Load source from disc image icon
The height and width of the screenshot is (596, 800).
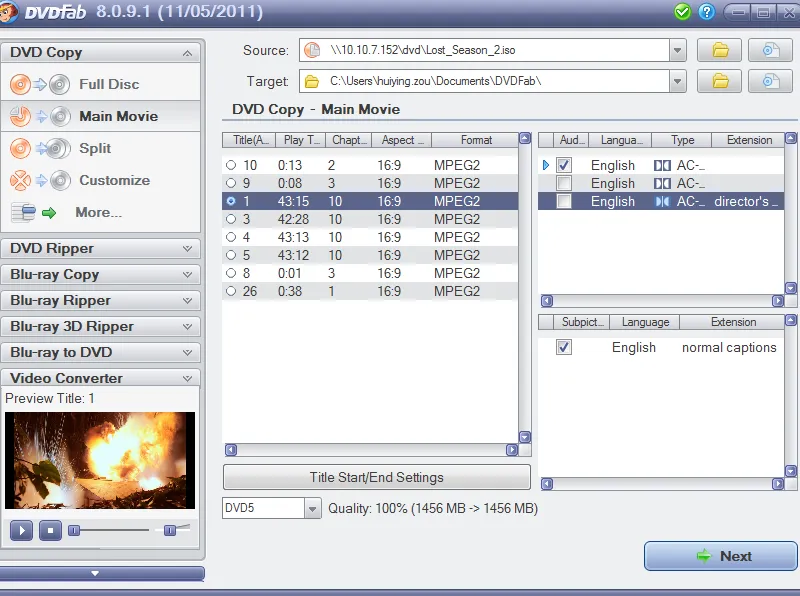pyautogui.click(x=770, y=51)
